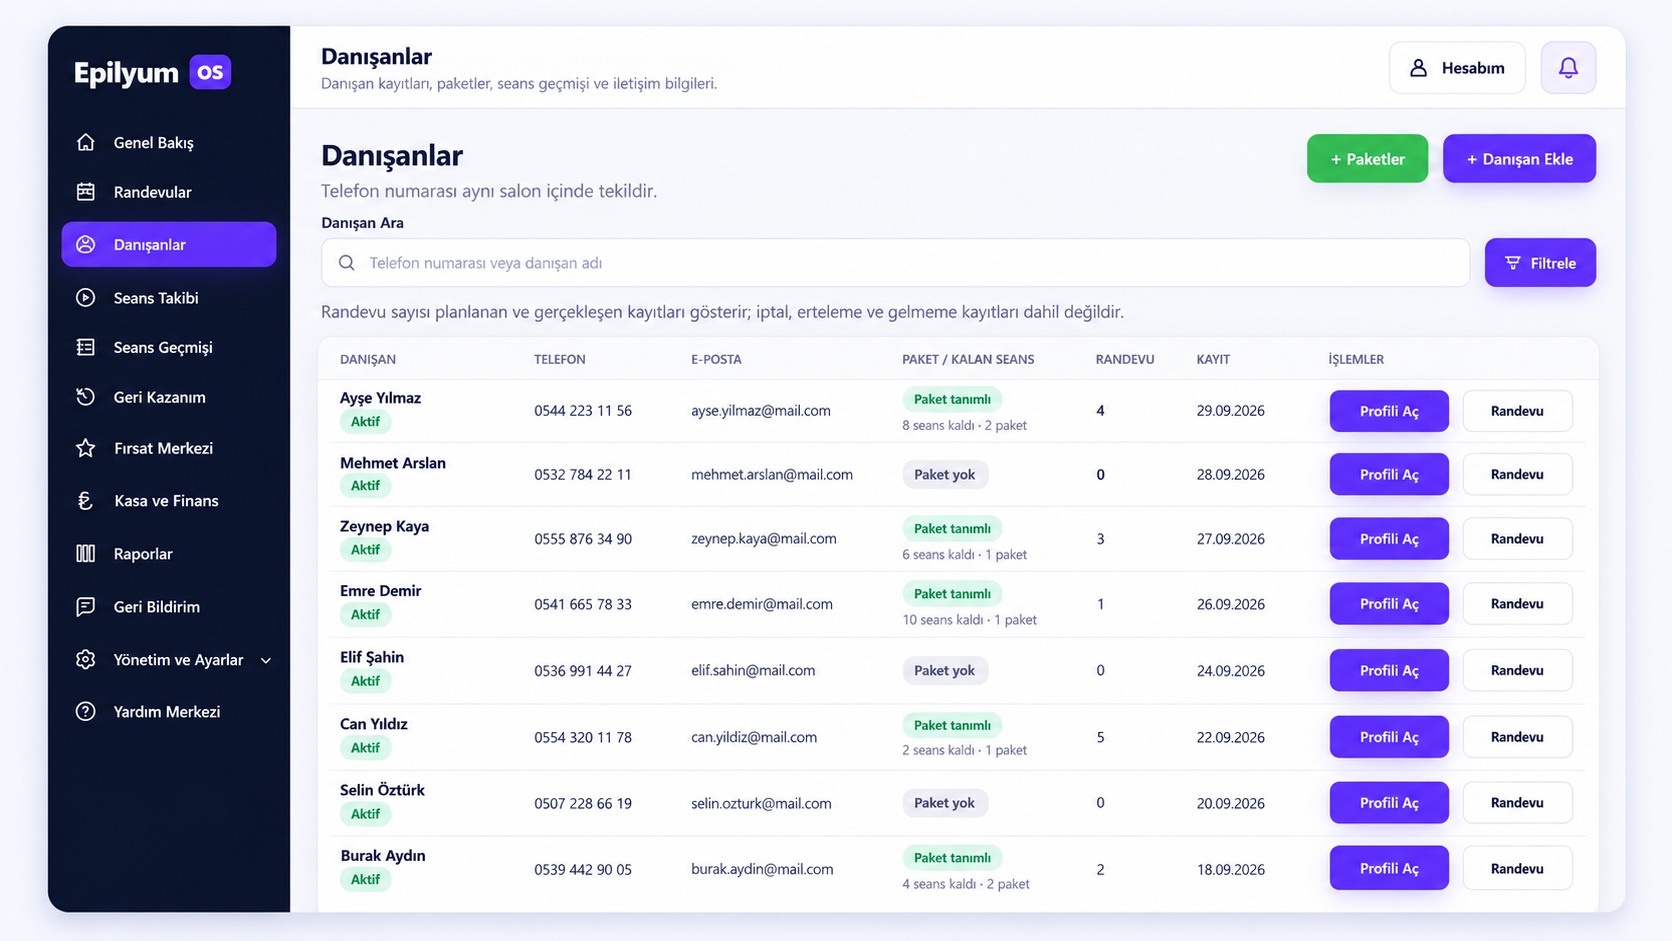Click the Geri Bildirim chat icon

click(86, 607)
